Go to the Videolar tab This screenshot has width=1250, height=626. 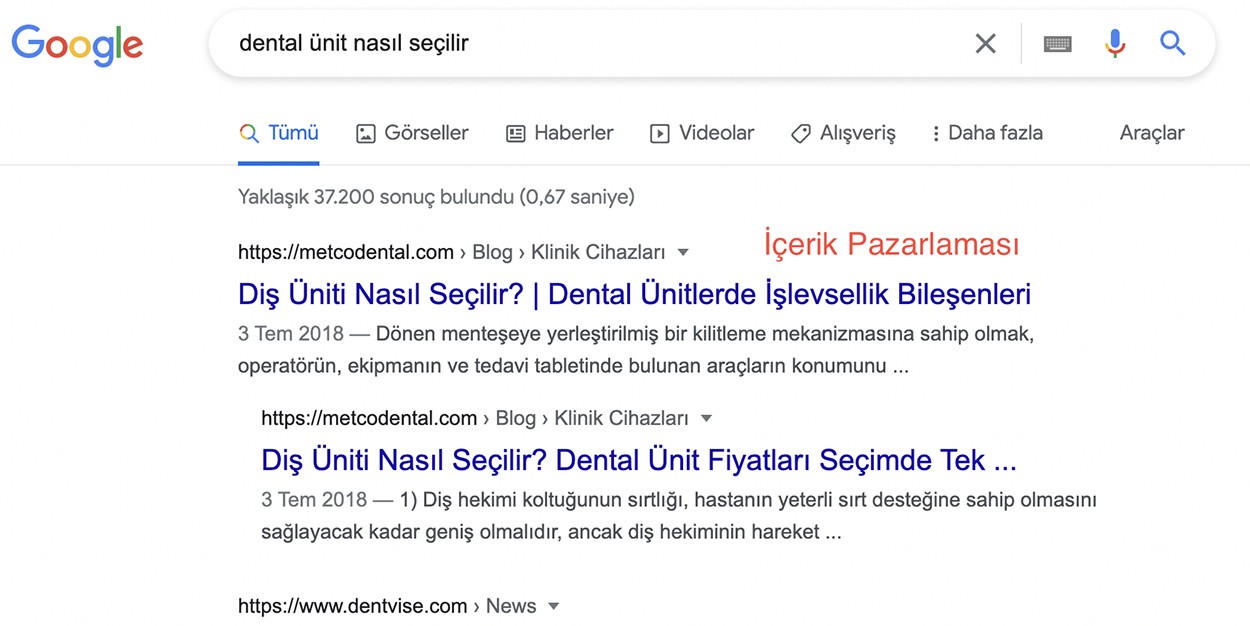pyautogui.click(x=702, y=133)
